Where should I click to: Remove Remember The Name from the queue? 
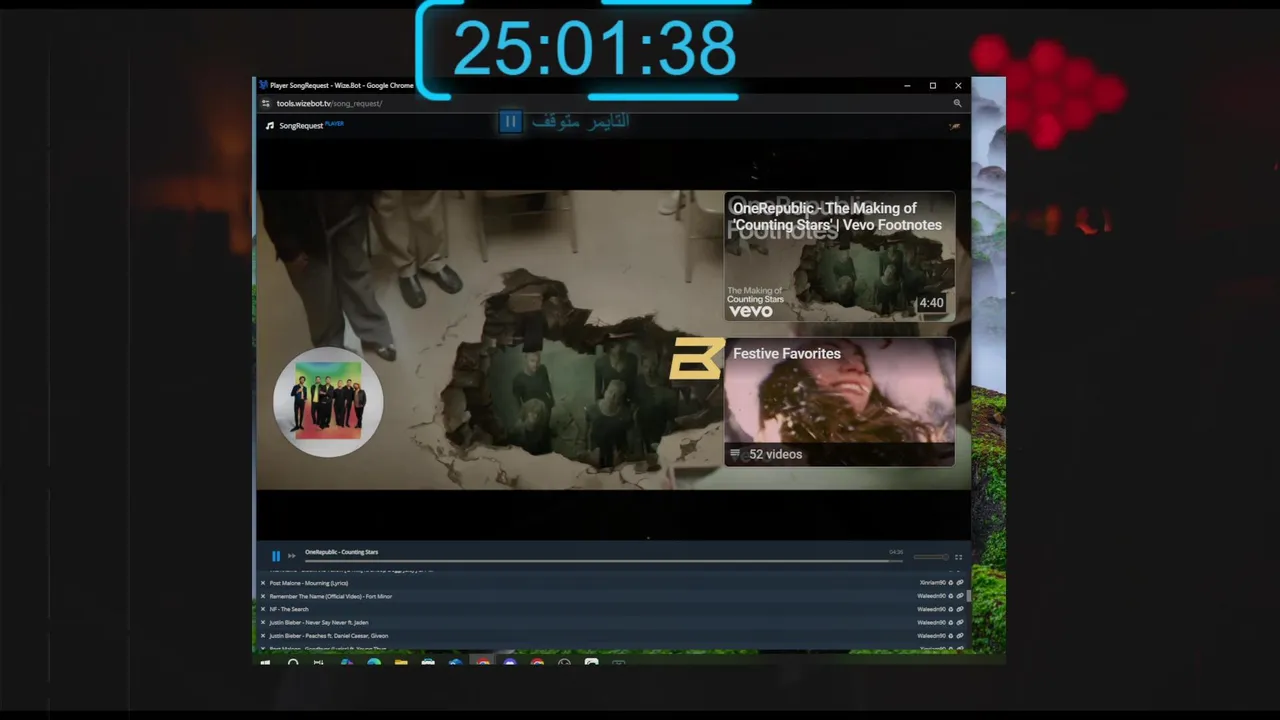point(263,596)
